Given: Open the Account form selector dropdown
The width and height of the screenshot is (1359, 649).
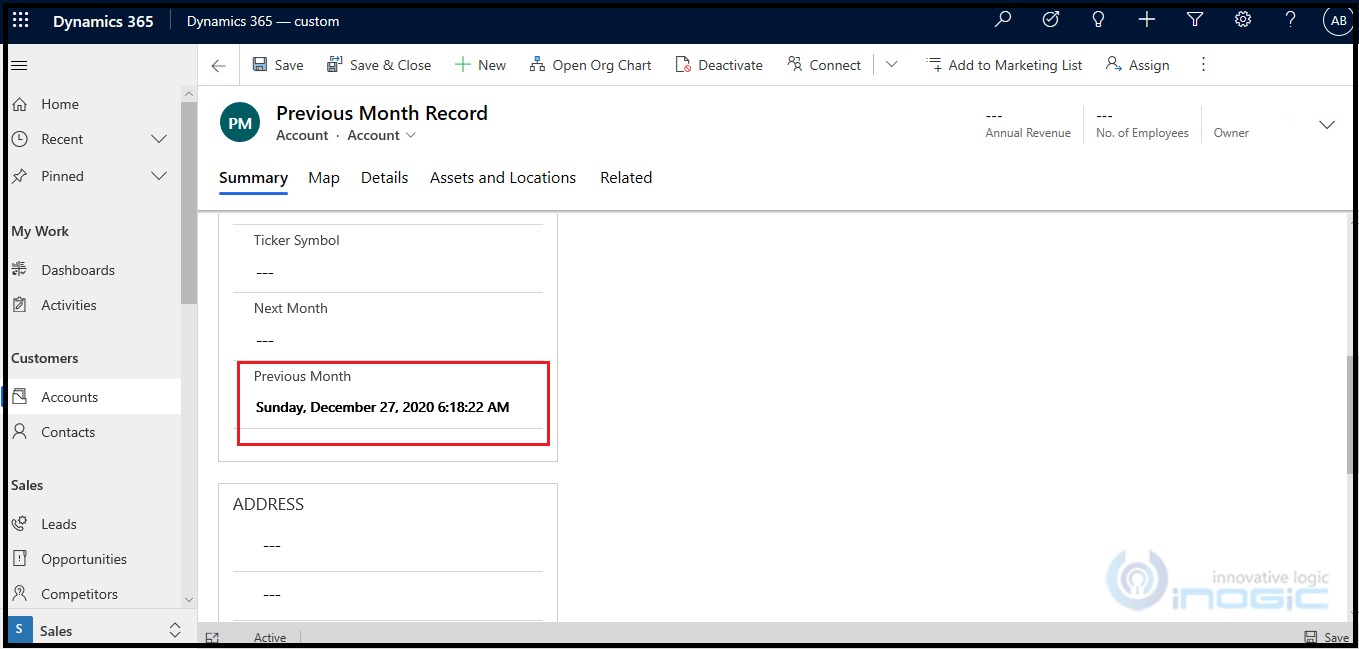Looking at the screenshot, I should click(382, 135).
